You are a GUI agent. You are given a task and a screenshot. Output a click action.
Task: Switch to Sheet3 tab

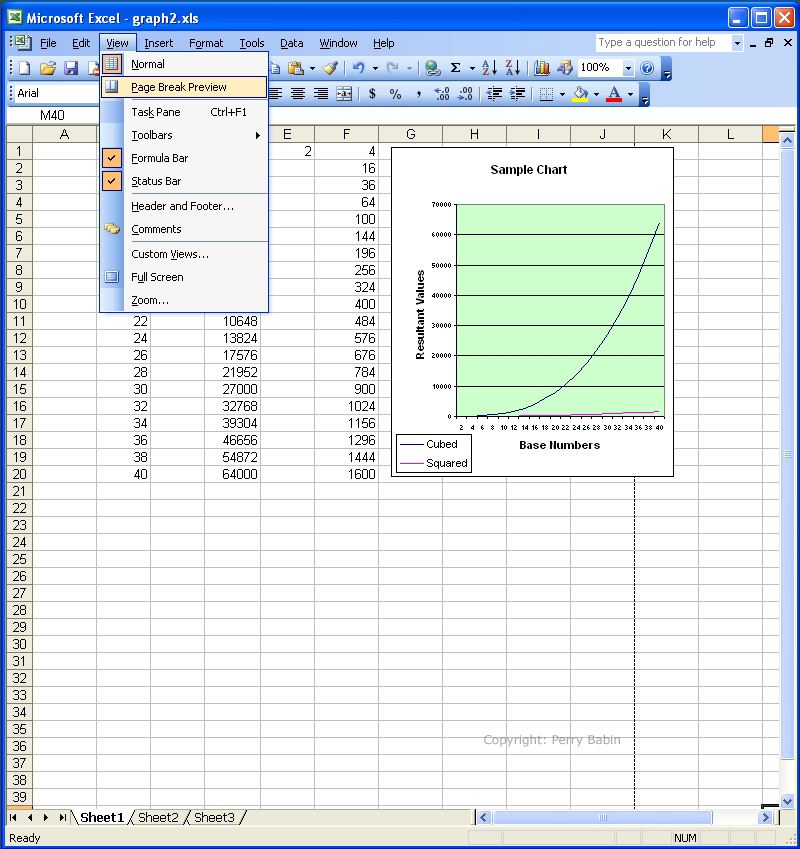click(x=214, y=818)
